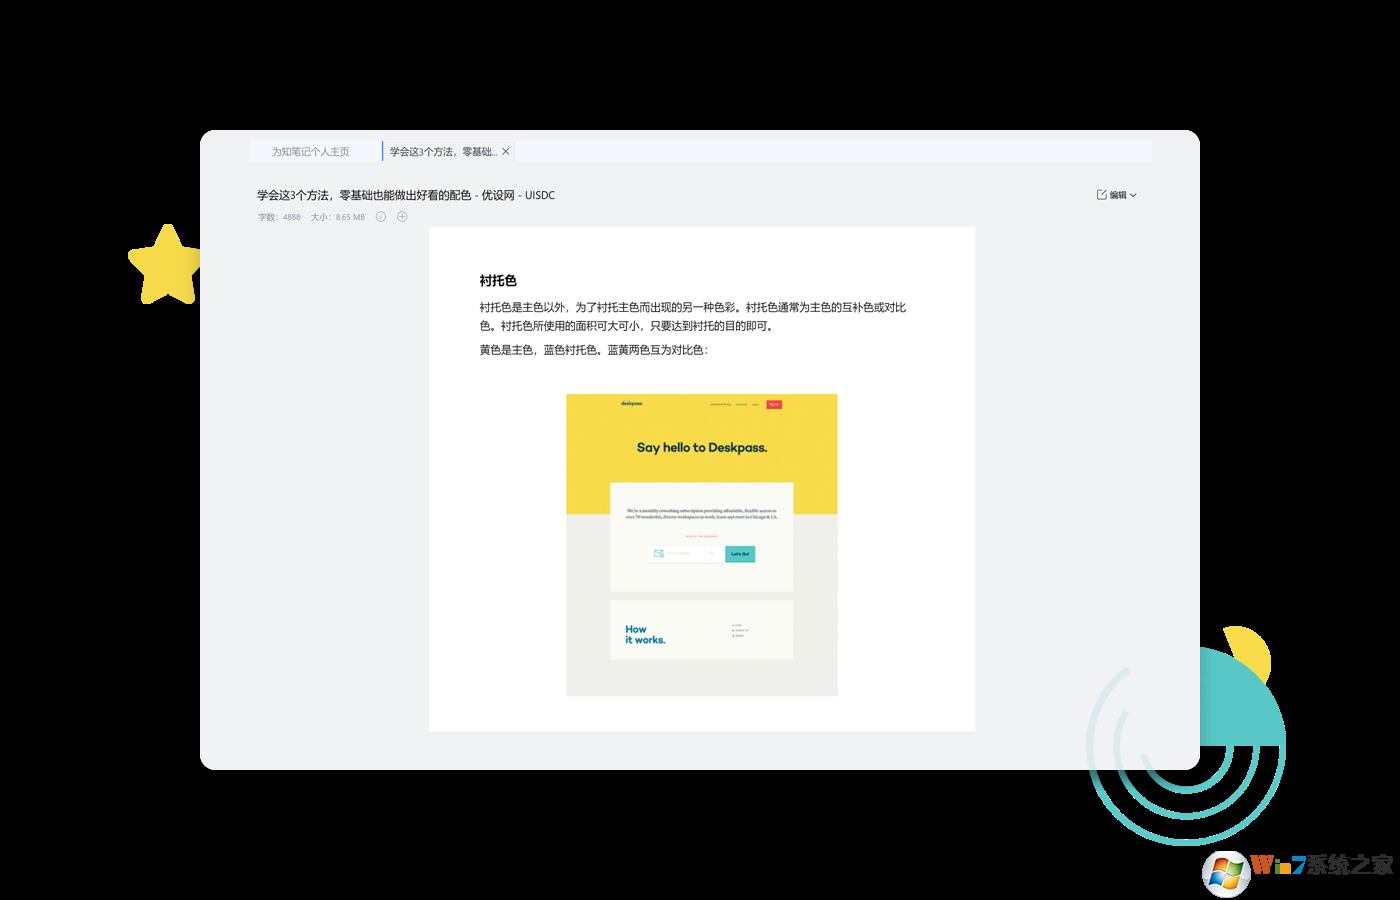Click the Benefits & Pricing navigation link
Viewport: 1400px width, 900px height.
(721, 404)
